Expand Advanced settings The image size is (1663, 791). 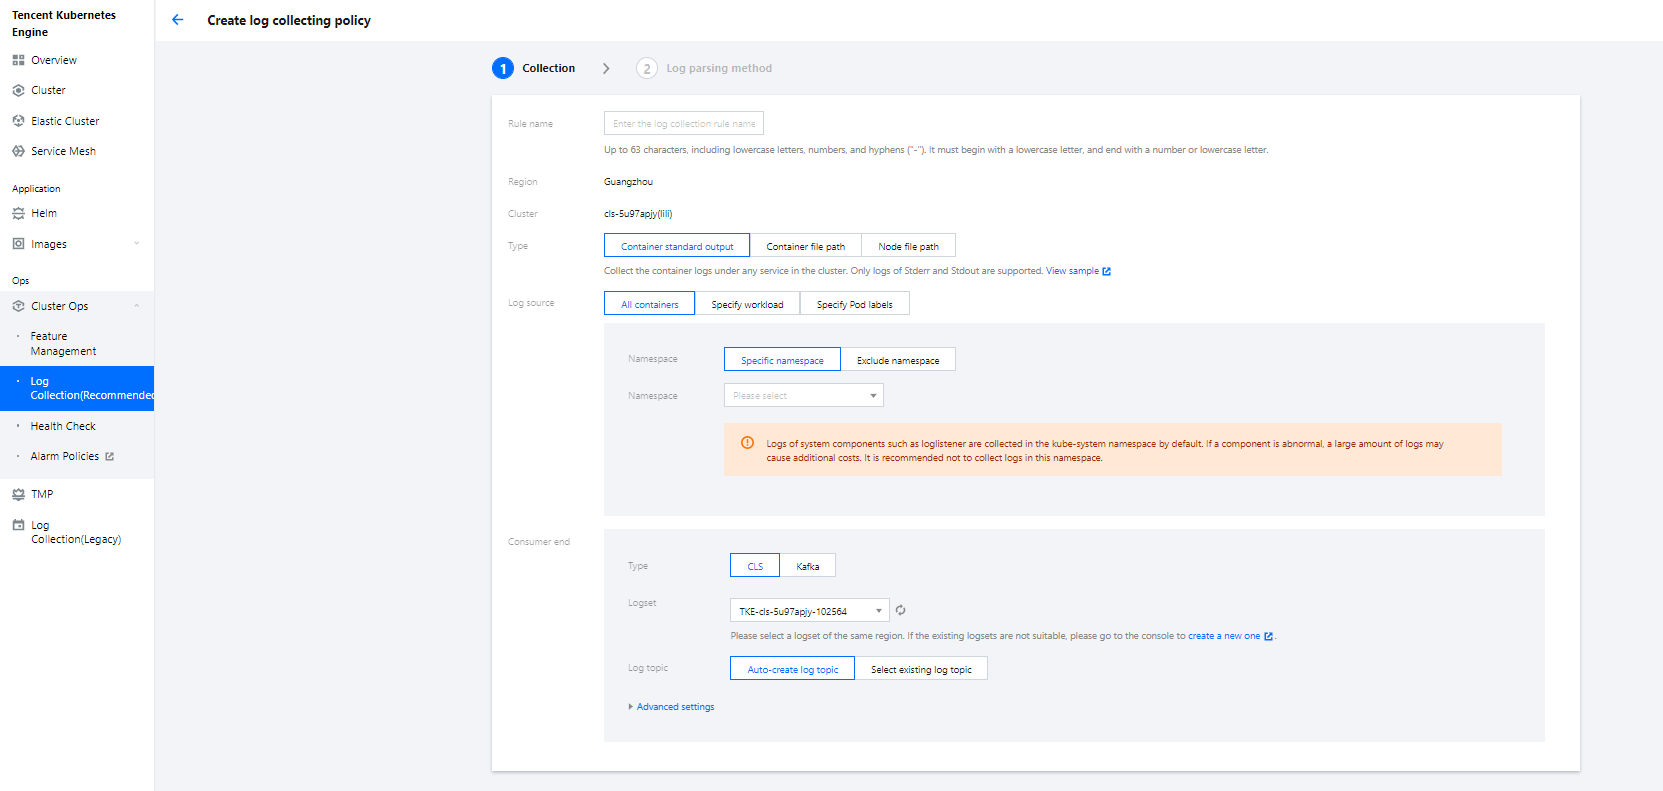[x=674, y=707]
